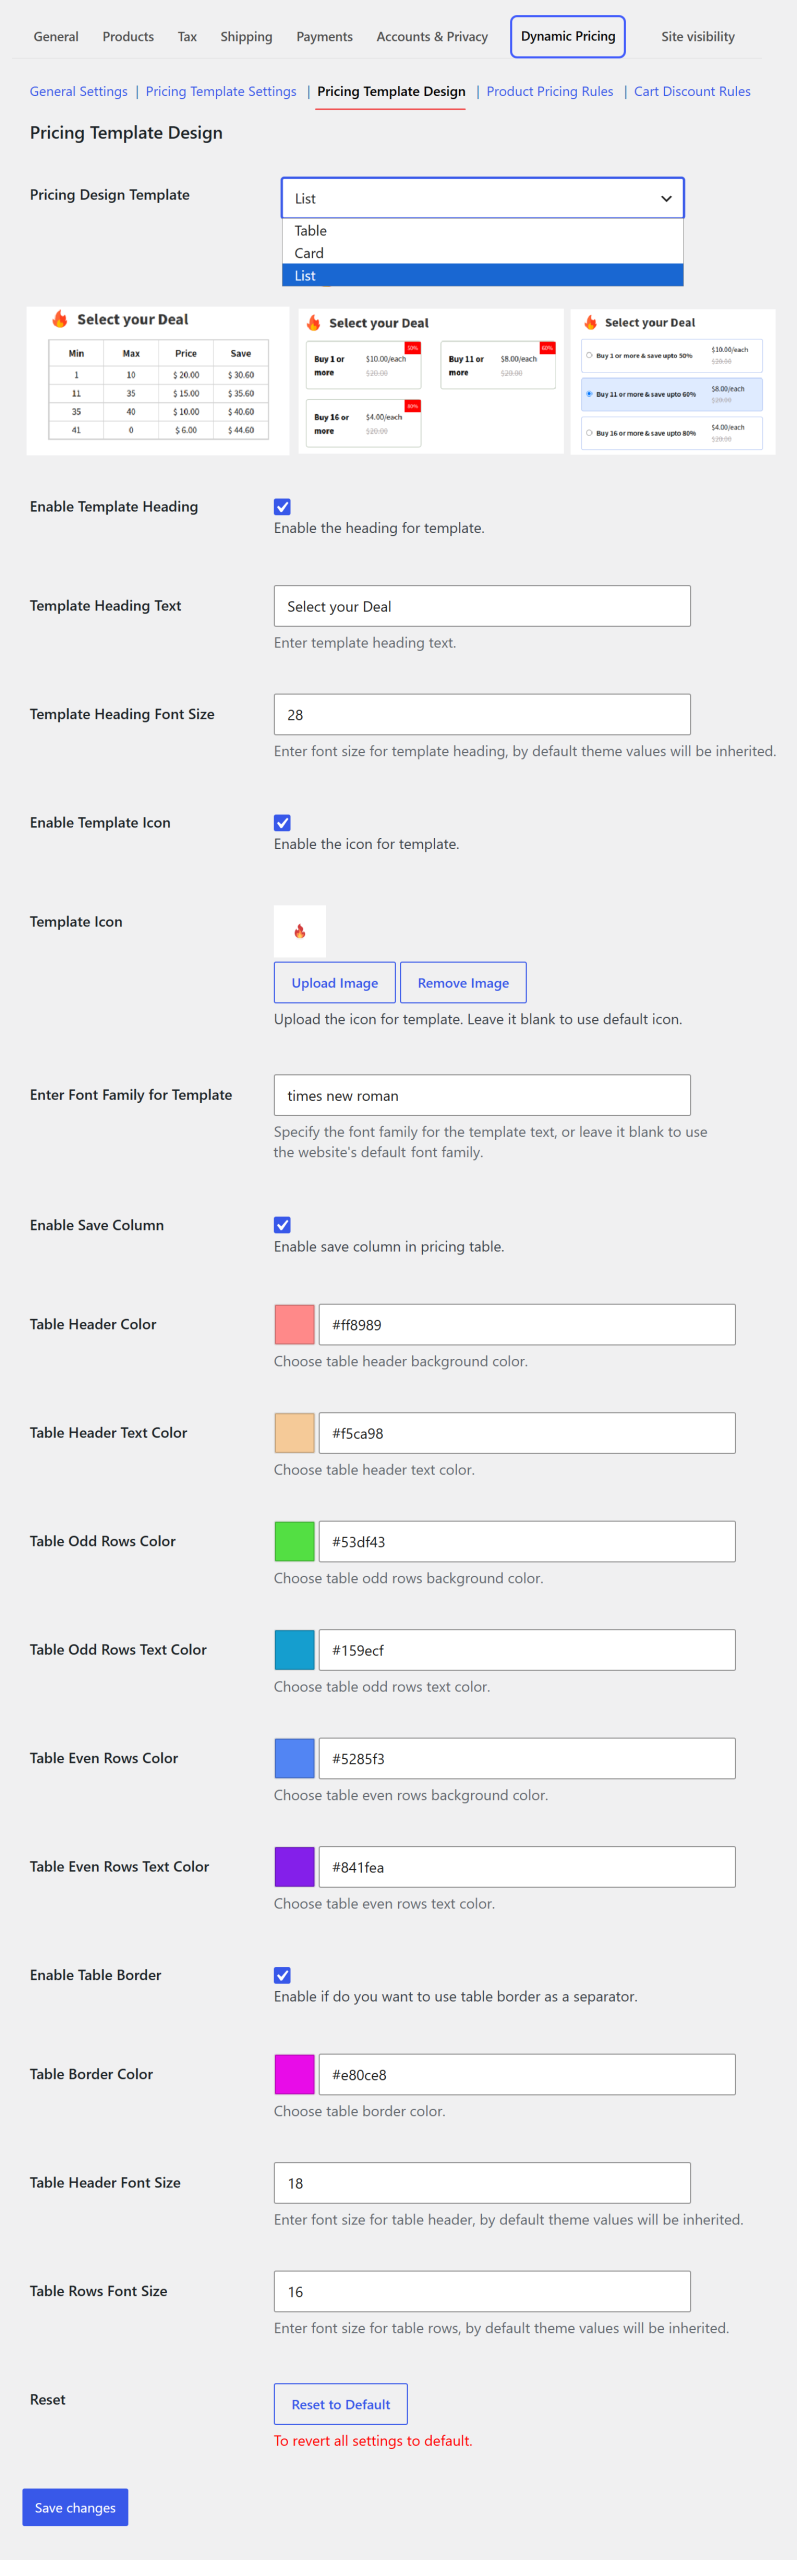The width and height of the screenshot is (797, 2560).
Task: Click the flame template icon preview
Action: tap(299, 931)
